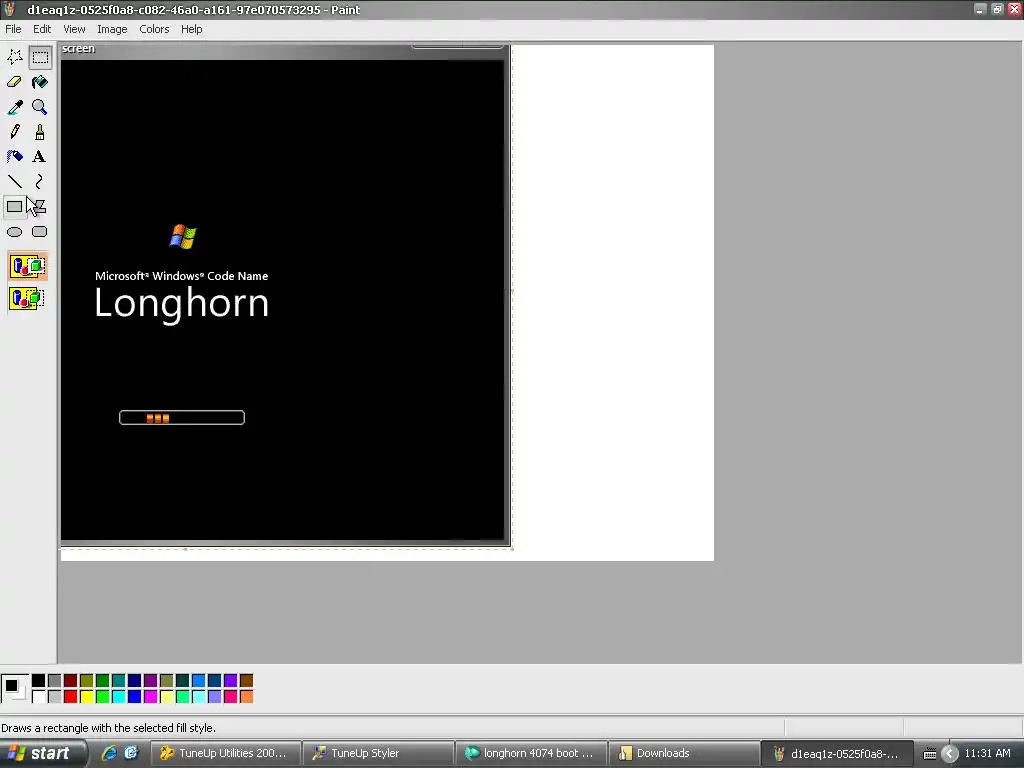Click the status bar text 'Draws a rectangle...'
This screenshot has width=1024, height=768.
108,728
